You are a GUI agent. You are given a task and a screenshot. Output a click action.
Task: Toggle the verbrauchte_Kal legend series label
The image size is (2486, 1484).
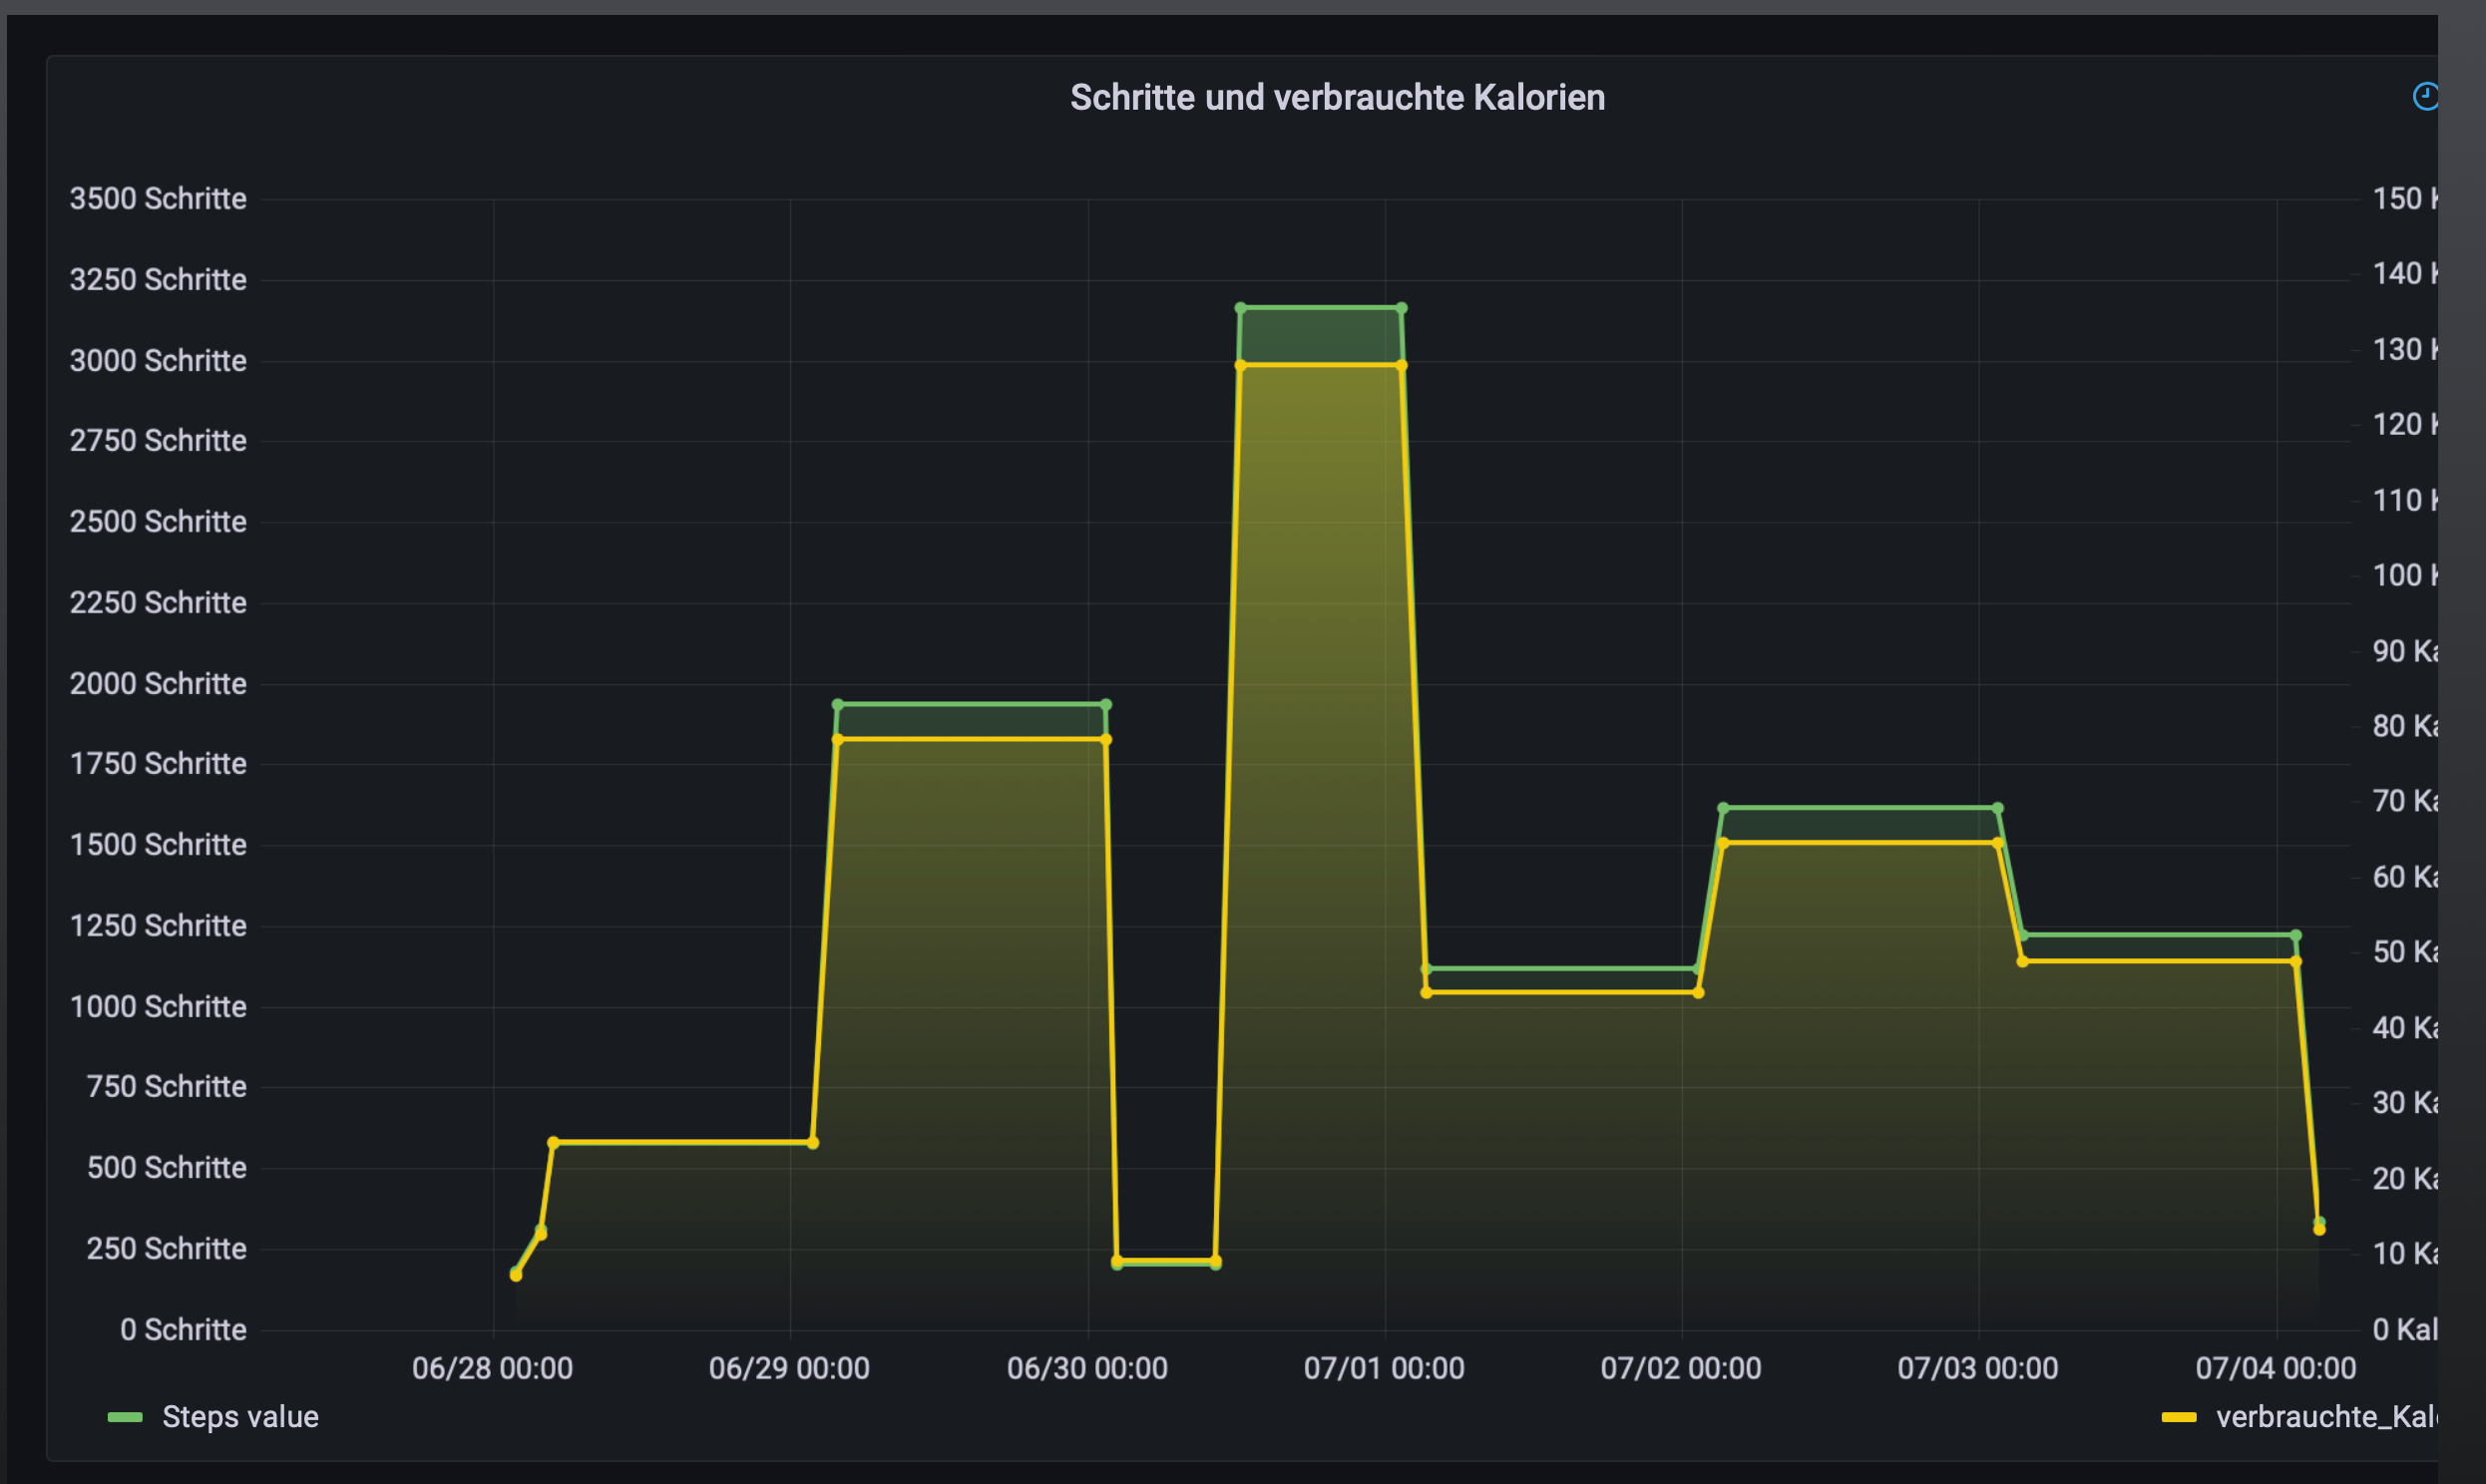pos(2326,1416)
